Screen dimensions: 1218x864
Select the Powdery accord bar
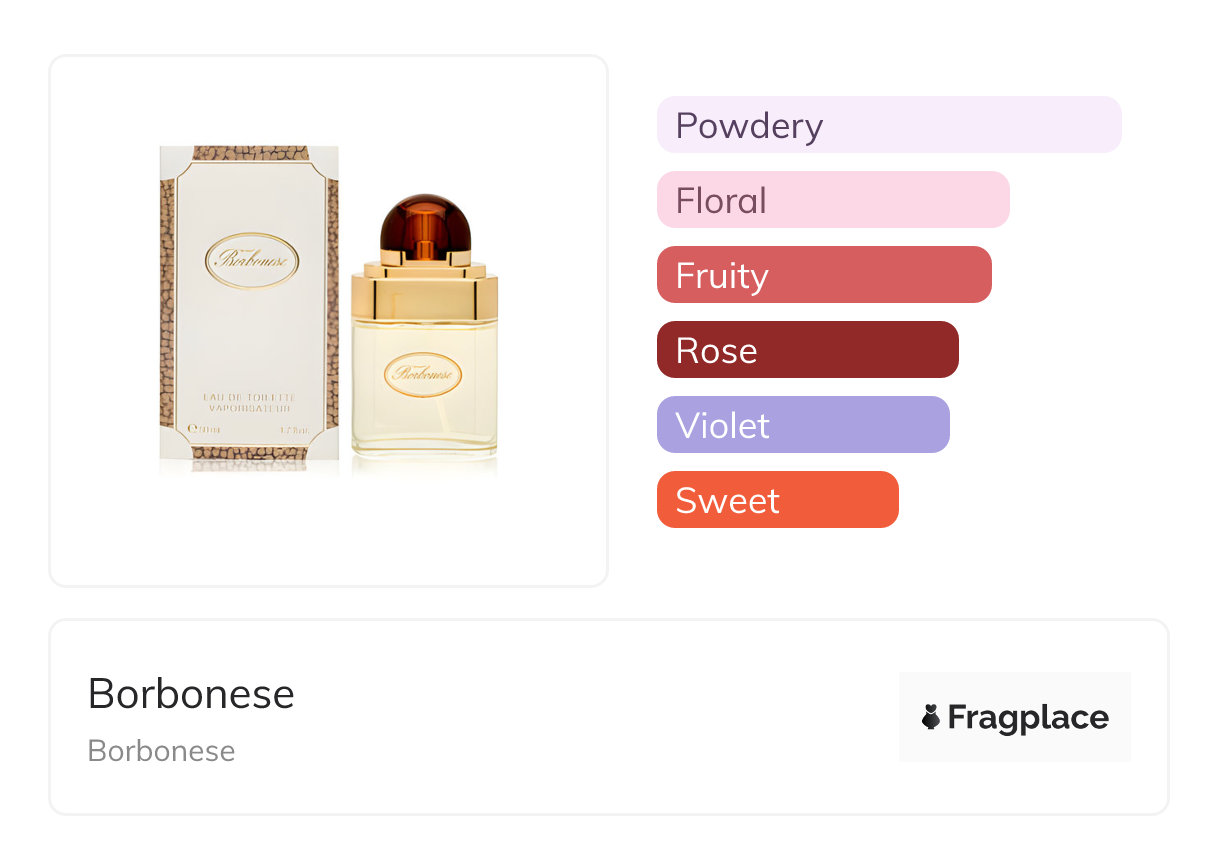pos(888,125)
